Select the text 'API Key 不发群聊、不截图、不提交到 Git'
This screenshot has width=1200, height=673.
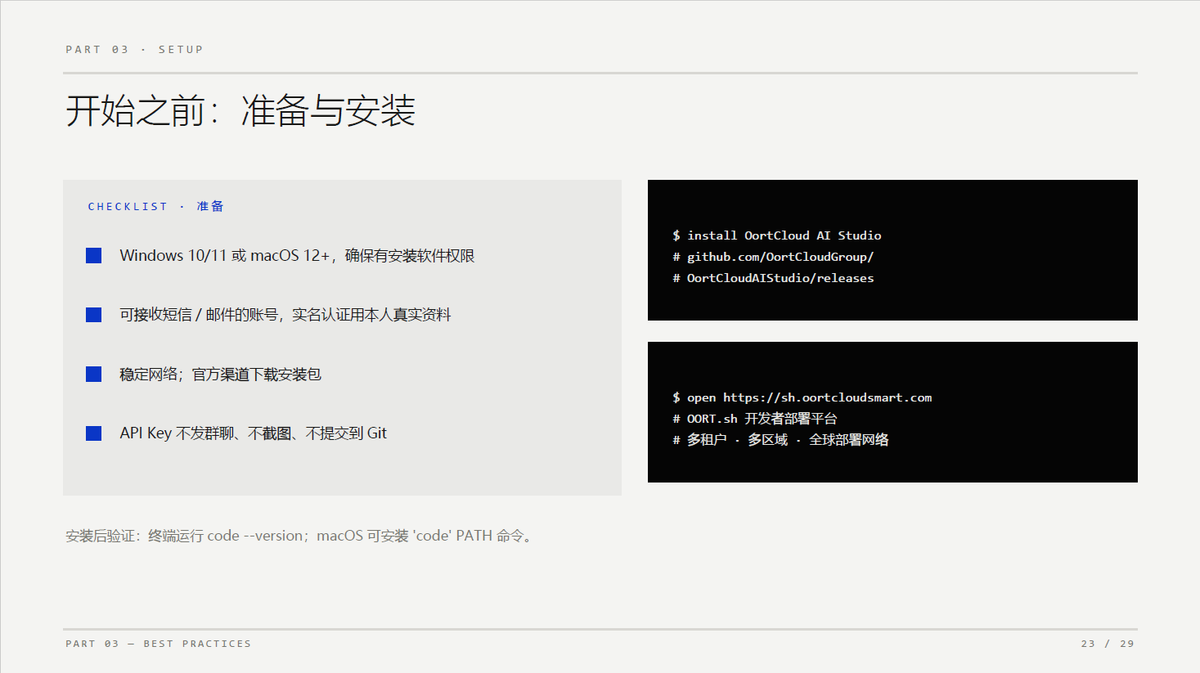point(253,433)
